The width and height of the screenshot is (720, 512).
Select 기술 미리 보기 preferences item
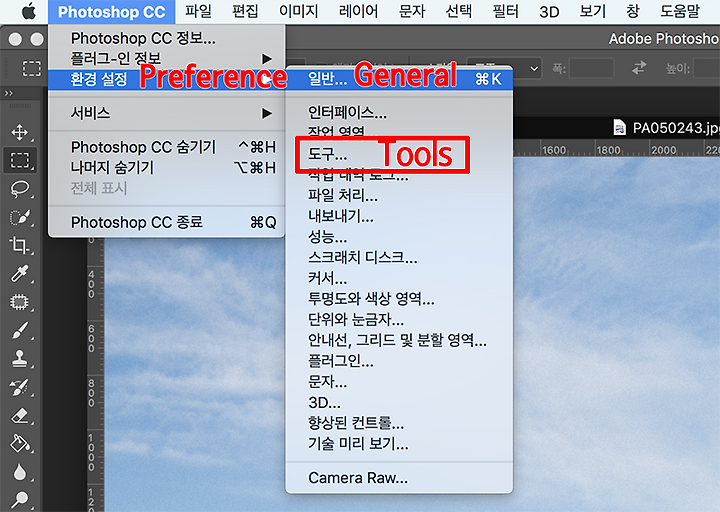click(399, 444)
